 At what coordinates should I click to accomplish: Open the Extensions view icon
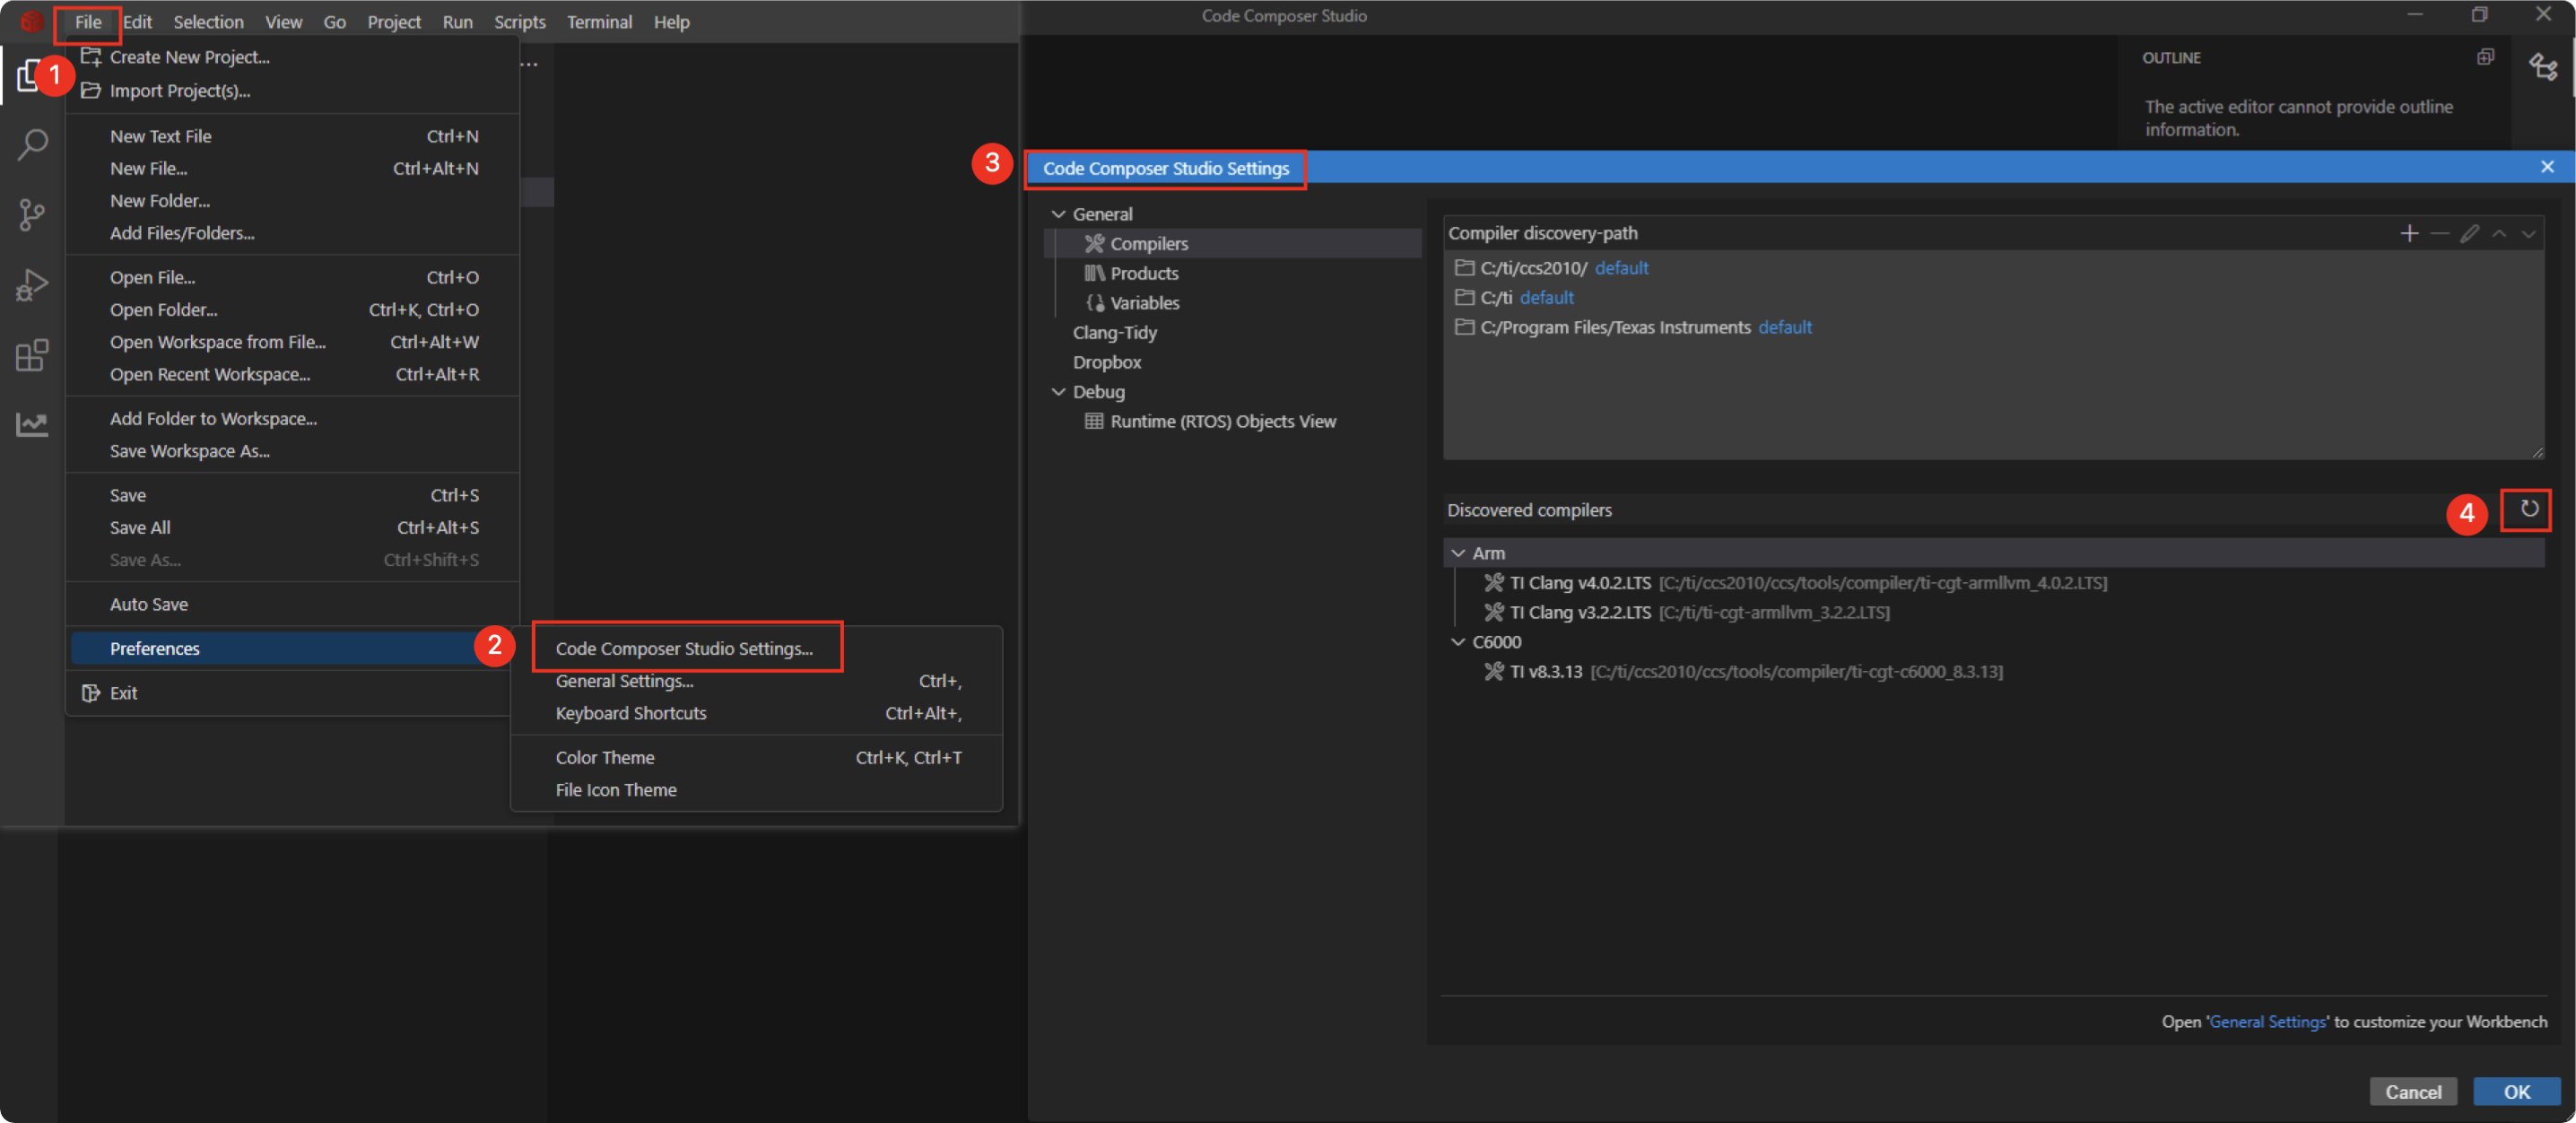[x=32, y=355]
